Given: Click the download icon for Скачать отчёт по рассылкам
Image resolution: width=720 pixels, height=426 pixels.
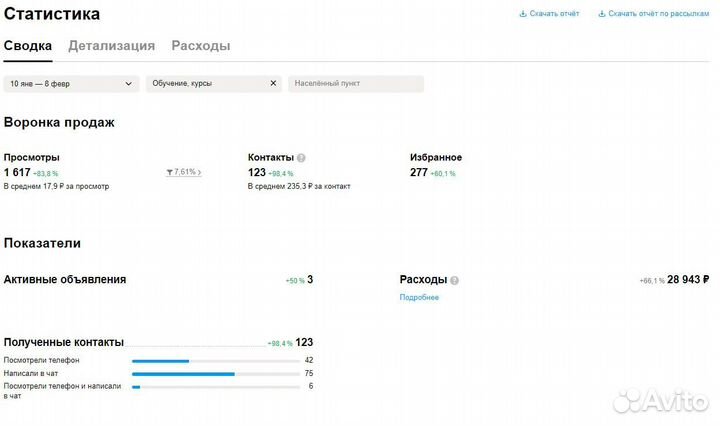Looking at the screenshot, I should [x=601, y=14].
